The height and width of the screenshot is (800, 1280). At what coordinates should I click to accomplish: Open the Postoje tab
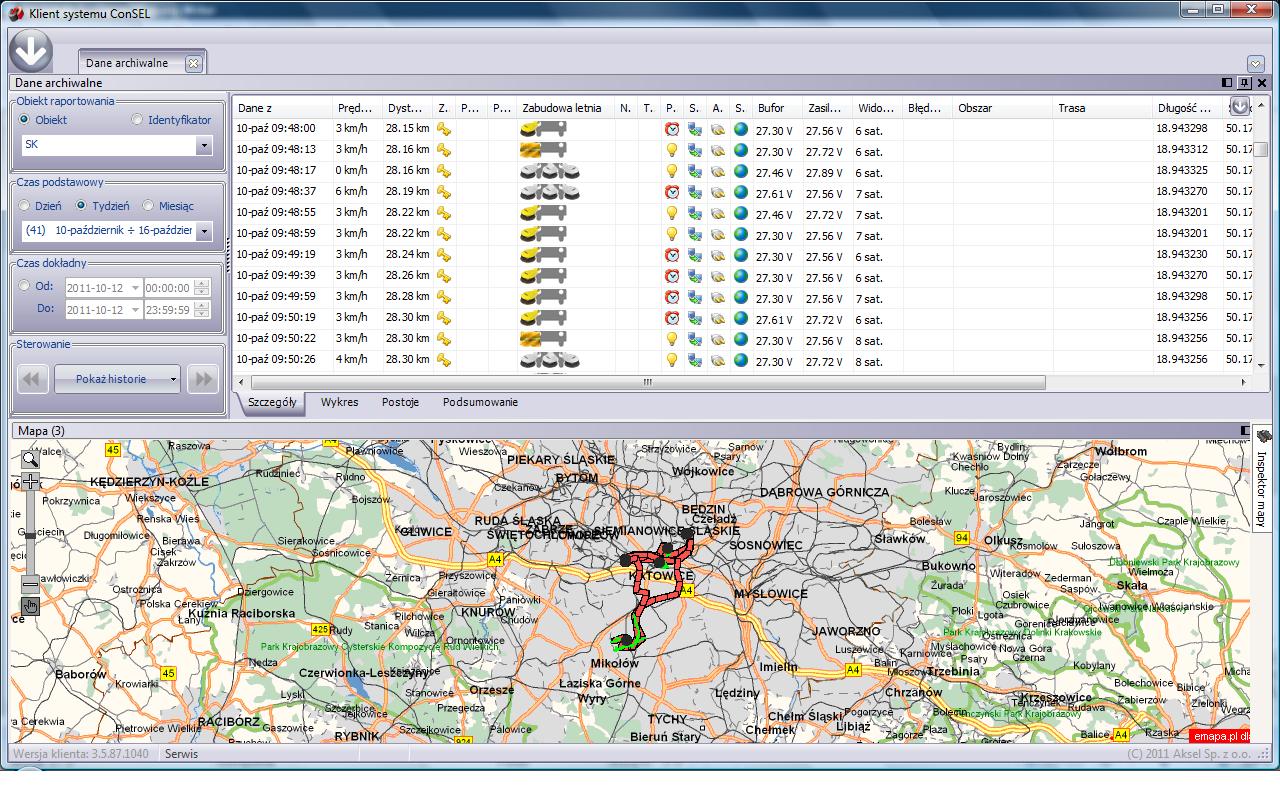click(400, 402)
